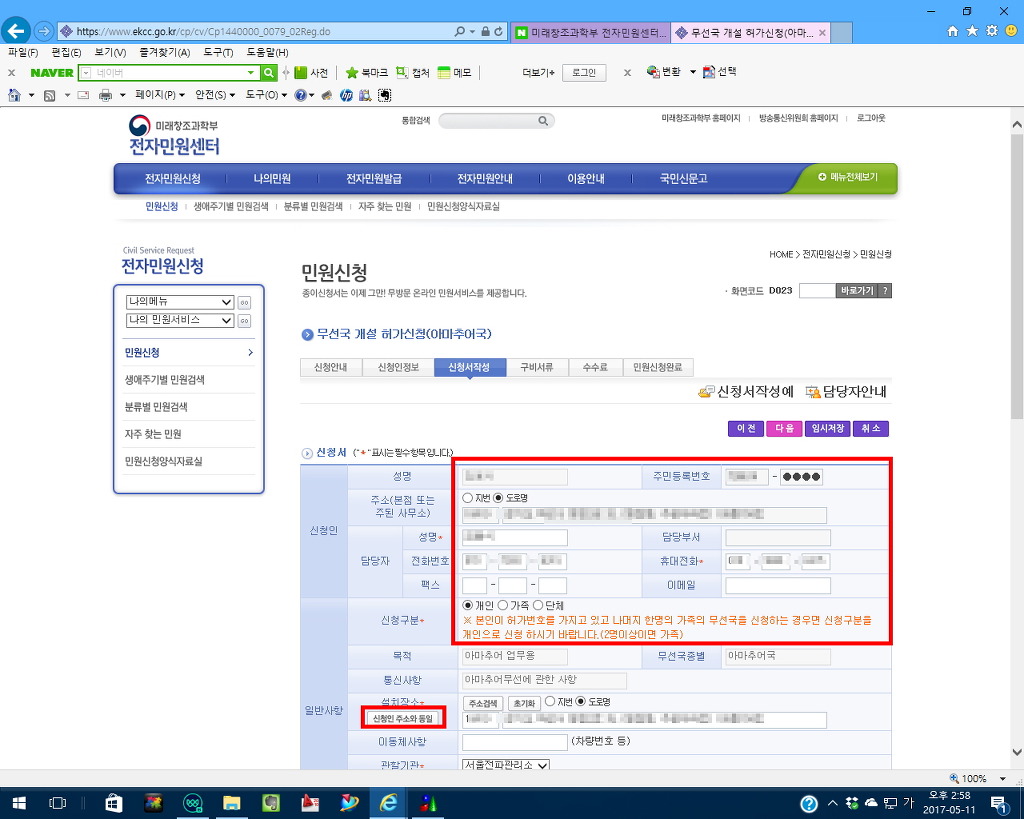Expand the 나의 민원서비스 dropdown
1024x819 pixels.
coord(180,320)
